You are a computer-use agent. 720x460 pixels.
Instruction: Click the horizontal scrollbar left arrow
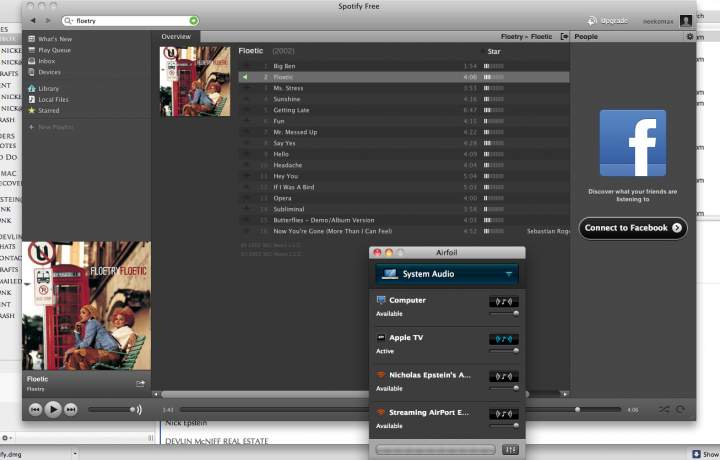pos(156,394)
